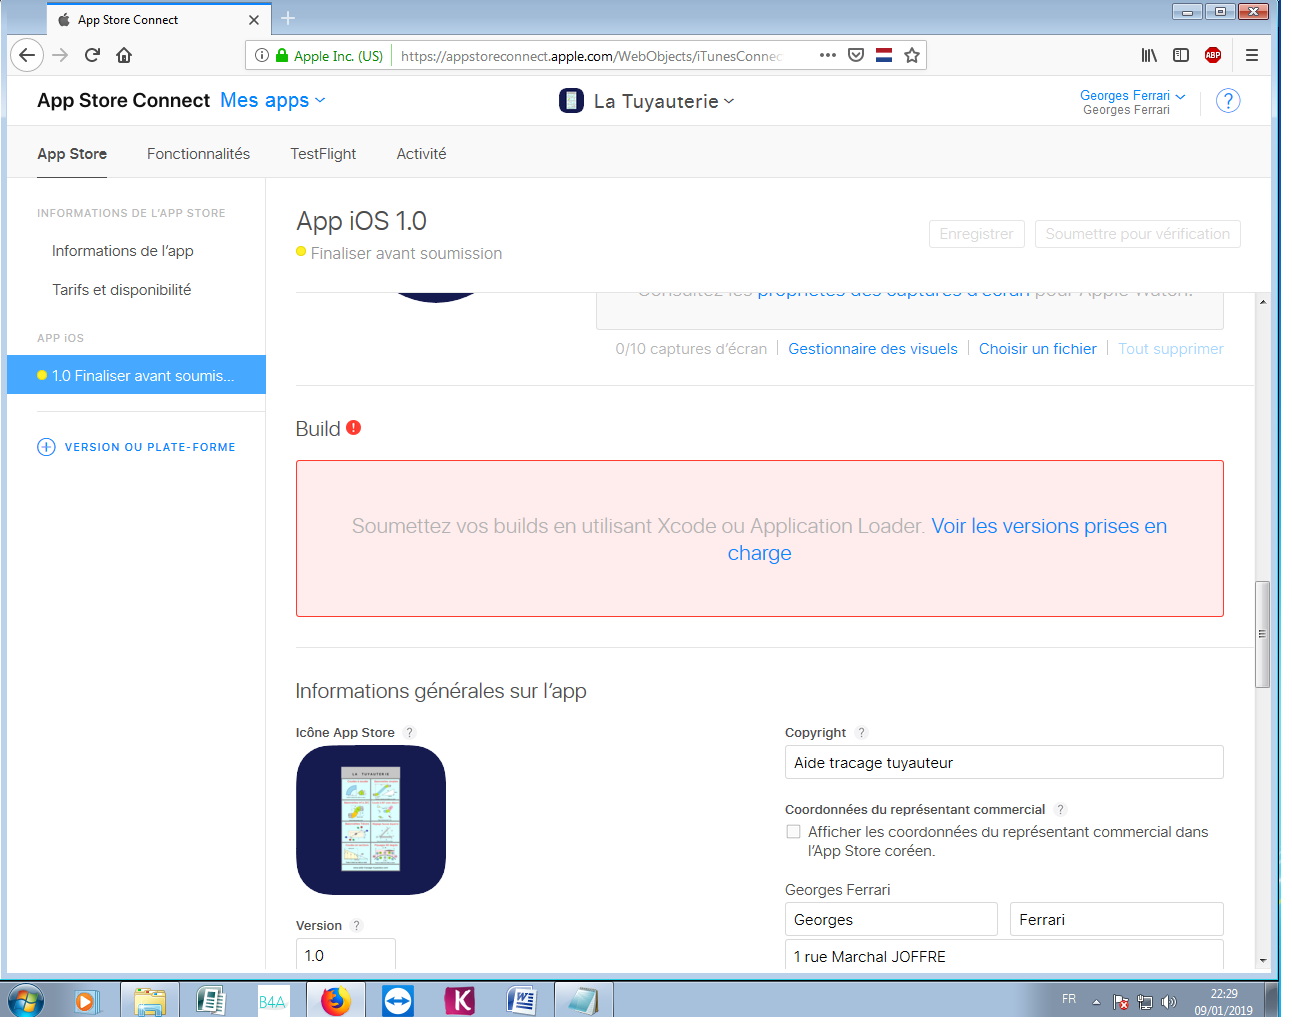Open the La Tuyauterie app switcher
Viewport: 1292px width, 1036px height.
pos(648,101)
